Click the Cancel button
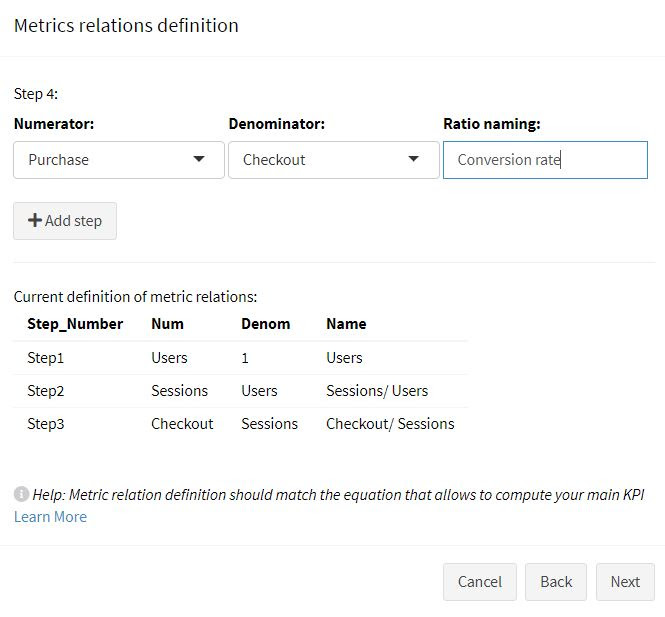This screenshot has height=617, width=665. [x=480, y=582]
